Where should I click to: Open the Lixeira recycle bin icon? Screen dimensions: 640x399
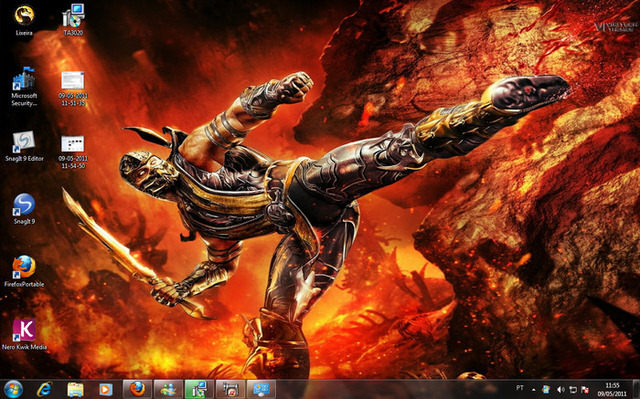(24, 20)
